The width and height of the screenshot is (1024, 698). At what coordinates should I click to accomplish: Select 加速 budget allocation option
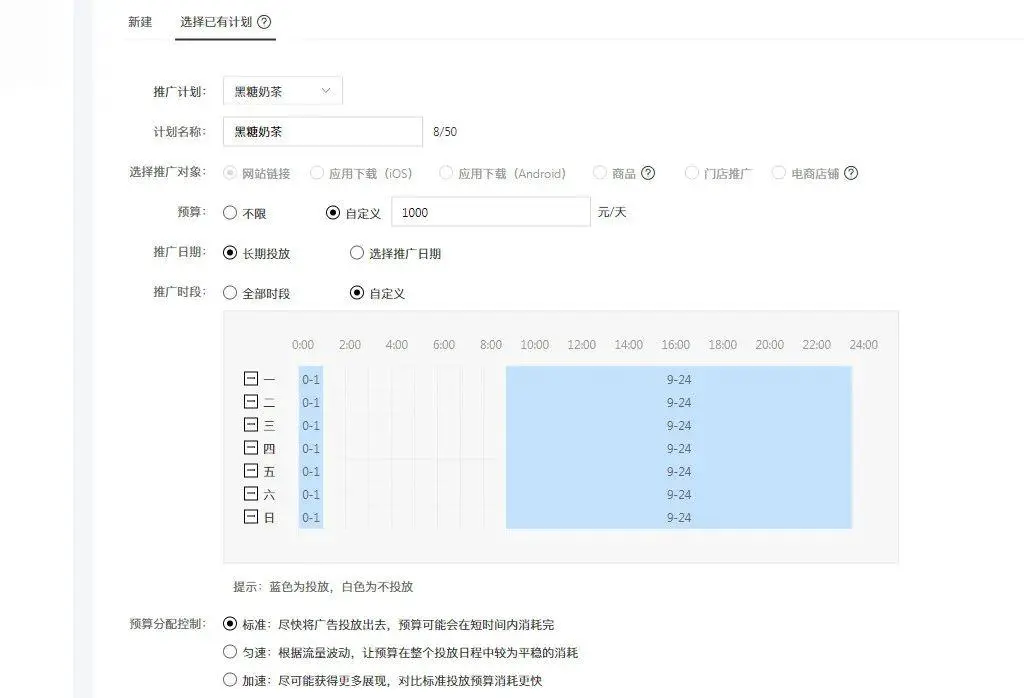(230, 680)
